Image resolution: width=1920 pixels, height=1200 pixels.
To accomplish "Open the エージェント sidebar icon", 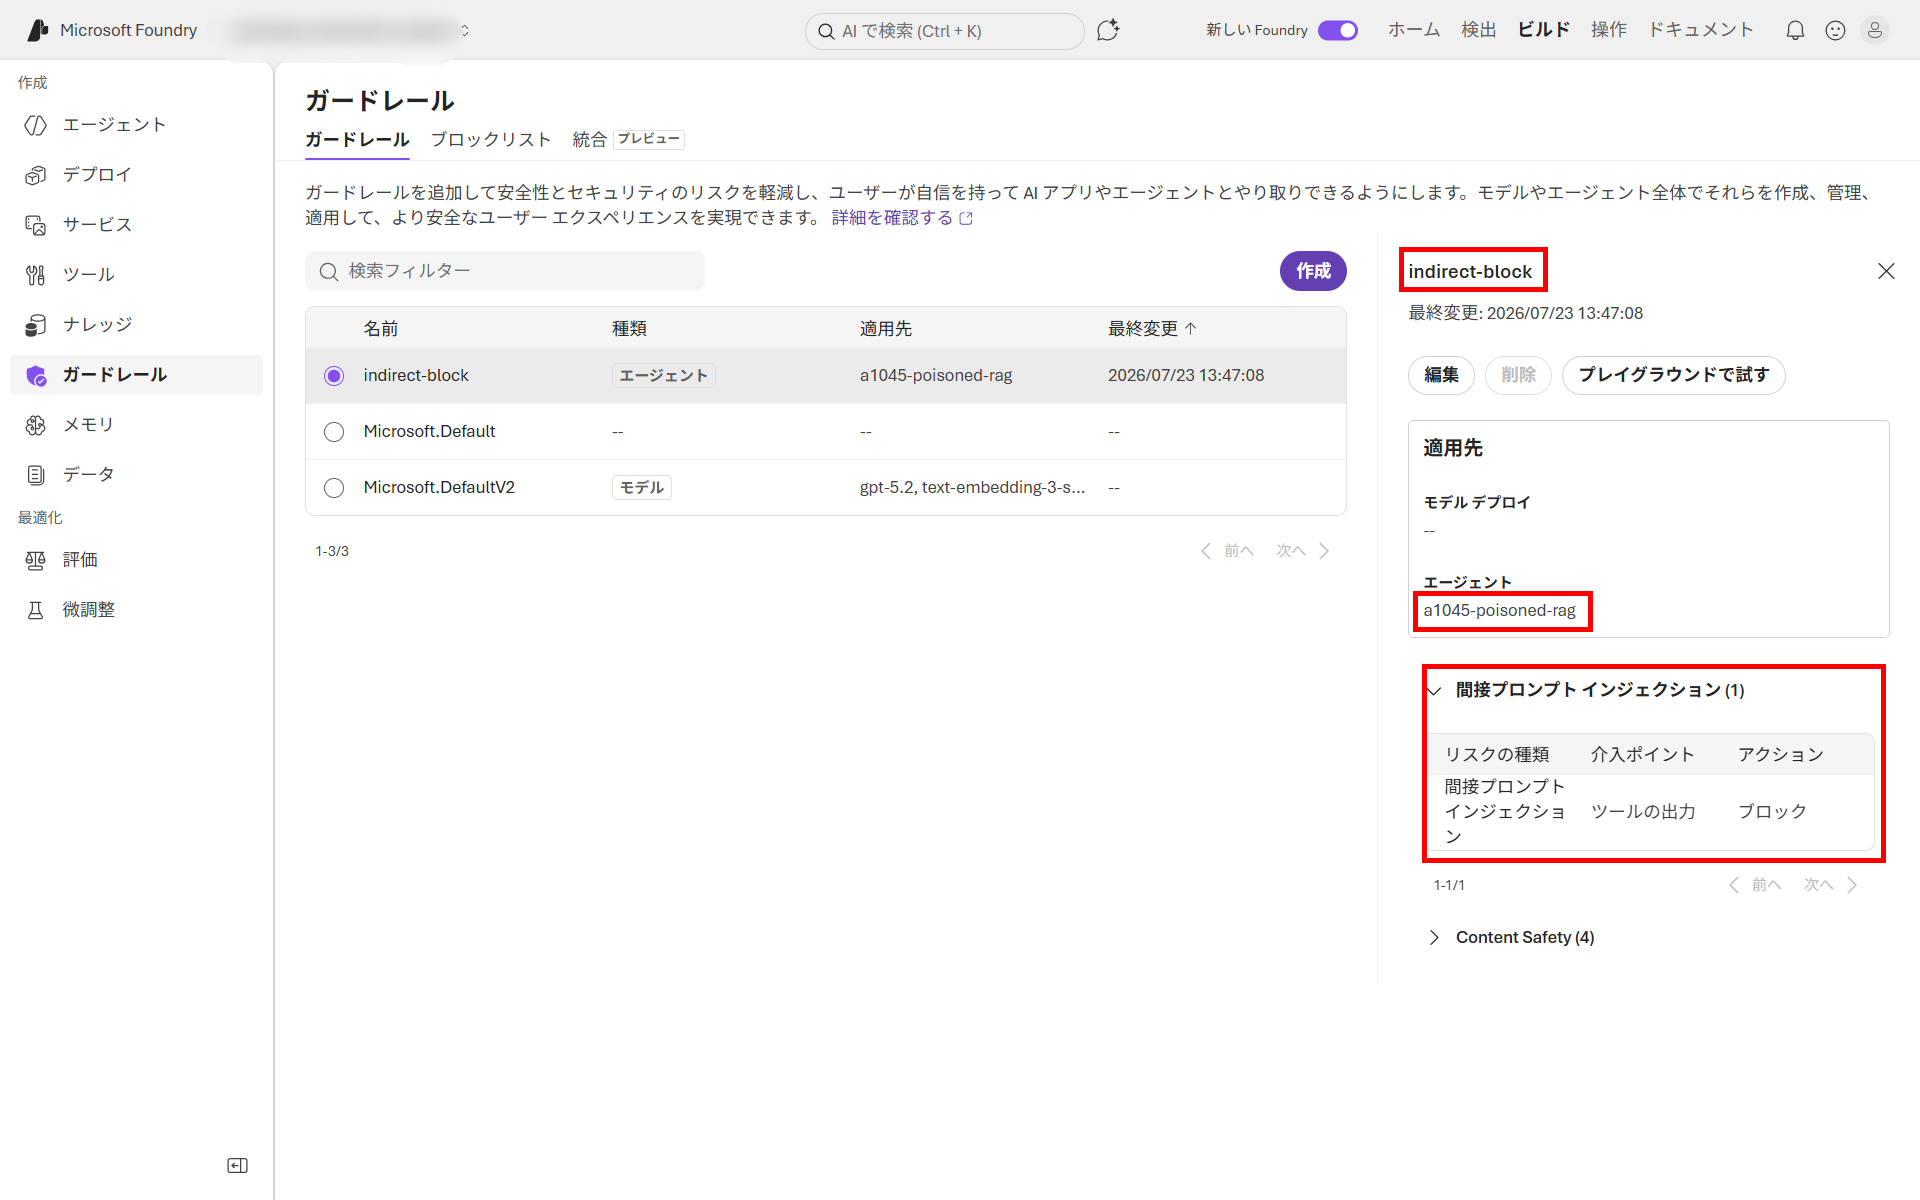I will tap(36, 125).
